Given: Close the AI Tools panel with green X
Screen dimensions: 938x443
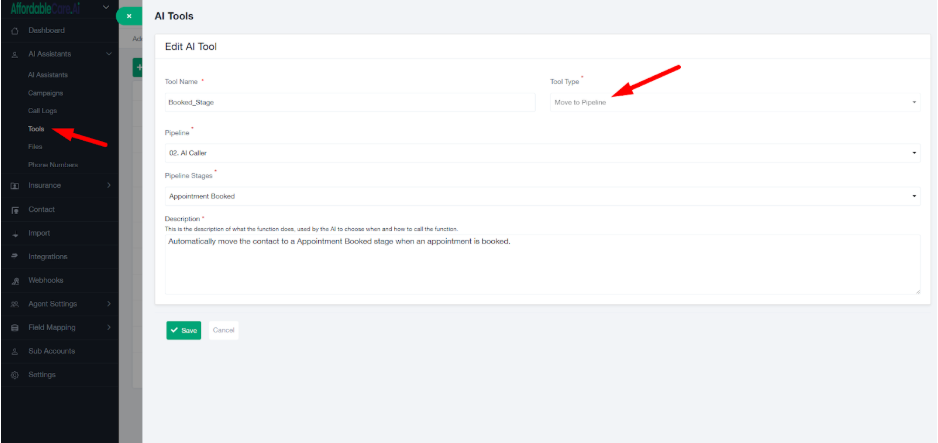Looking at the screenshot, I should [129, 16].
